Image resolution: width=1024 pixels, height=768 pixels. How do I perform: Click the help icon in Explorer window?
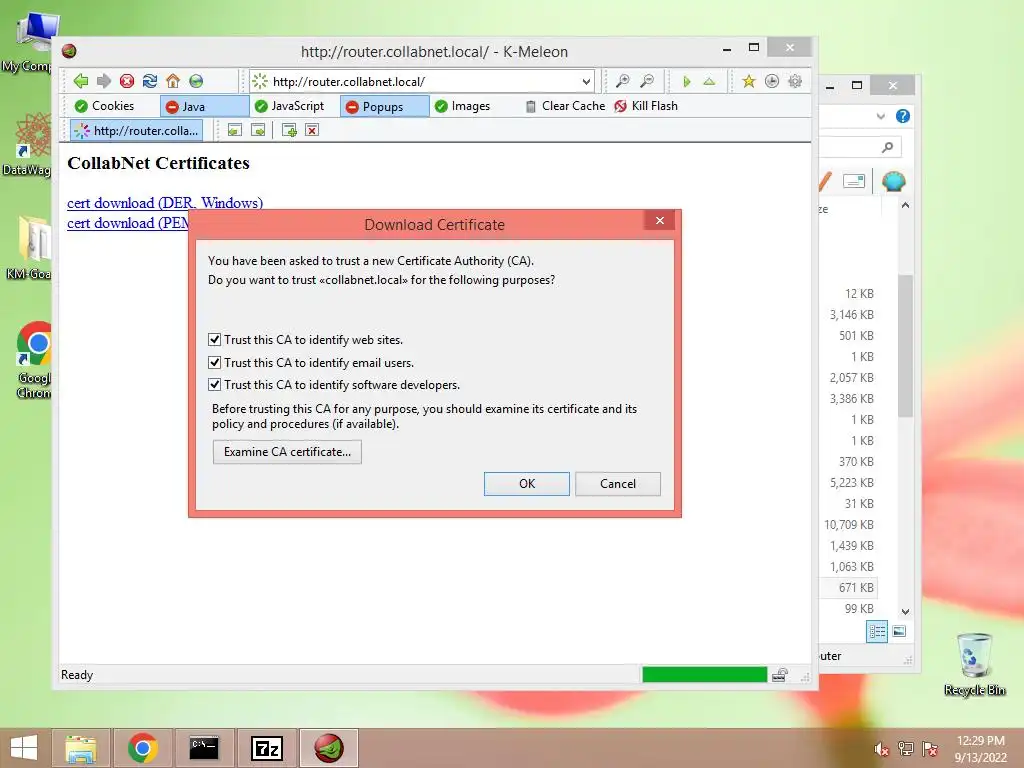[903, 116]
